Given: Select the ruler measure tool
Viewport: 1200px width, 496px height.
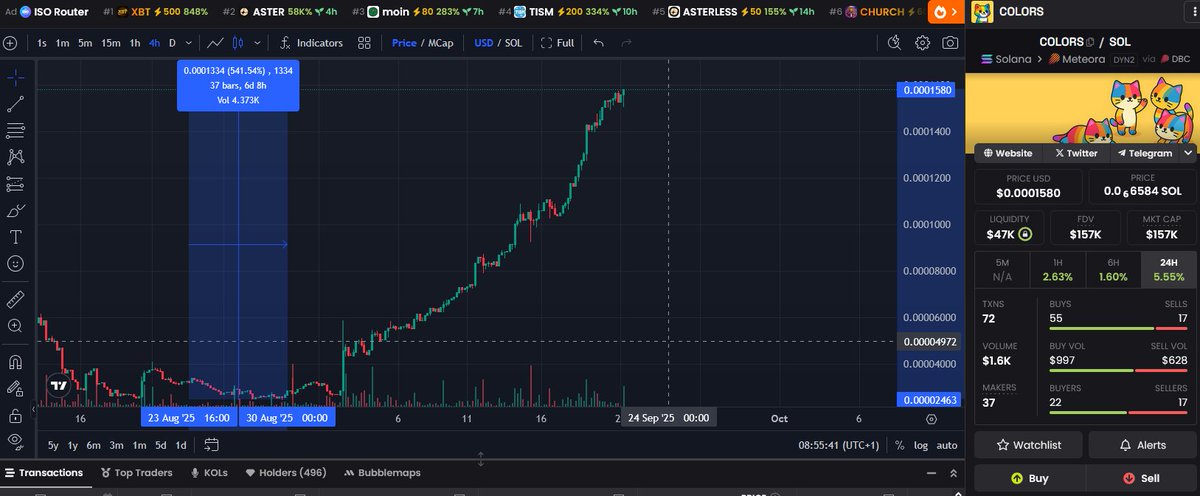Looking at the screenshot, I should click(x=16, y=299).
